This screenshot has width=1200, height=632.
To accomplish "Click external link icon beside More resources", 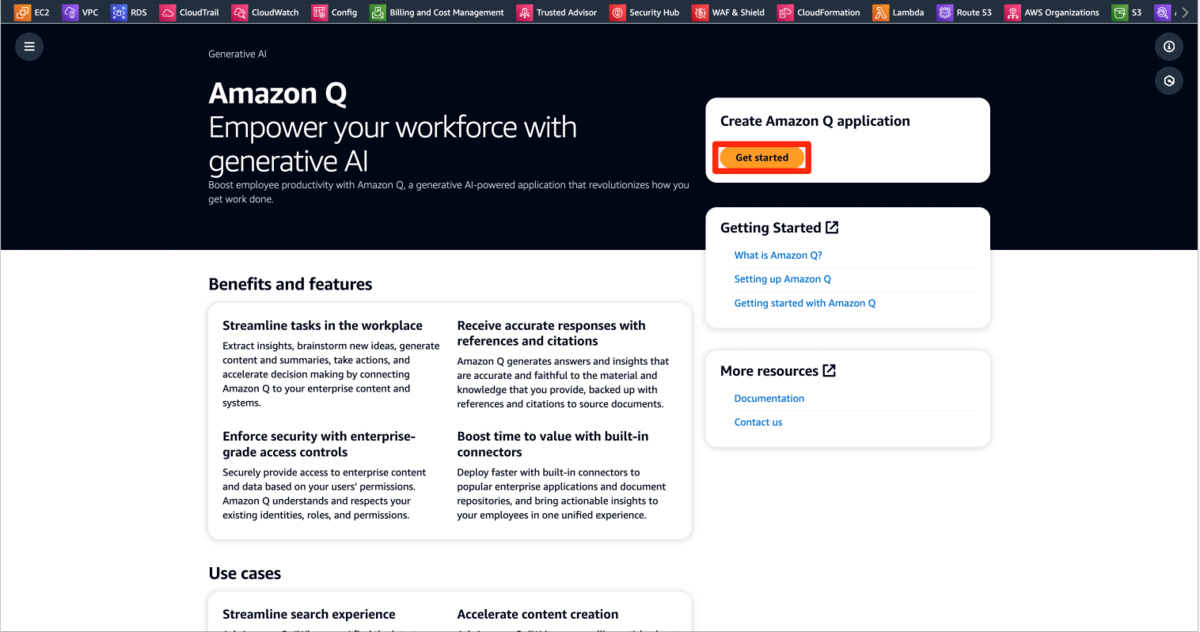I will tap(829, 370).
